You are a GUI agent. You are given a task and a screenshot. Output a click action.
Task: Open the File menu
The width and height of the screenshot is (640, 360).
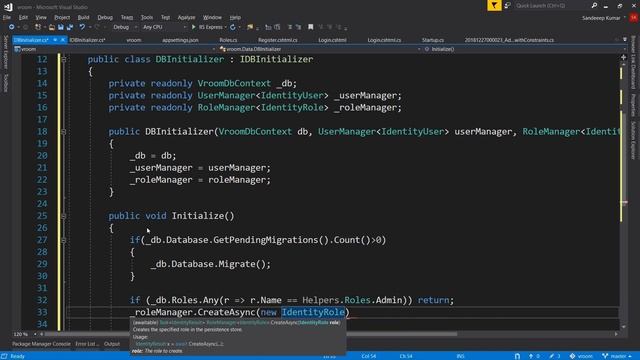tap(7, 18)
